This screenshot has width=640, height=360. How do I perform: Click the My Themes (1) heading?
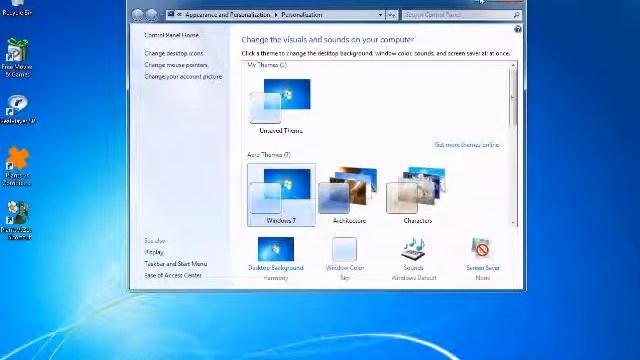click(x=267, y=65)
